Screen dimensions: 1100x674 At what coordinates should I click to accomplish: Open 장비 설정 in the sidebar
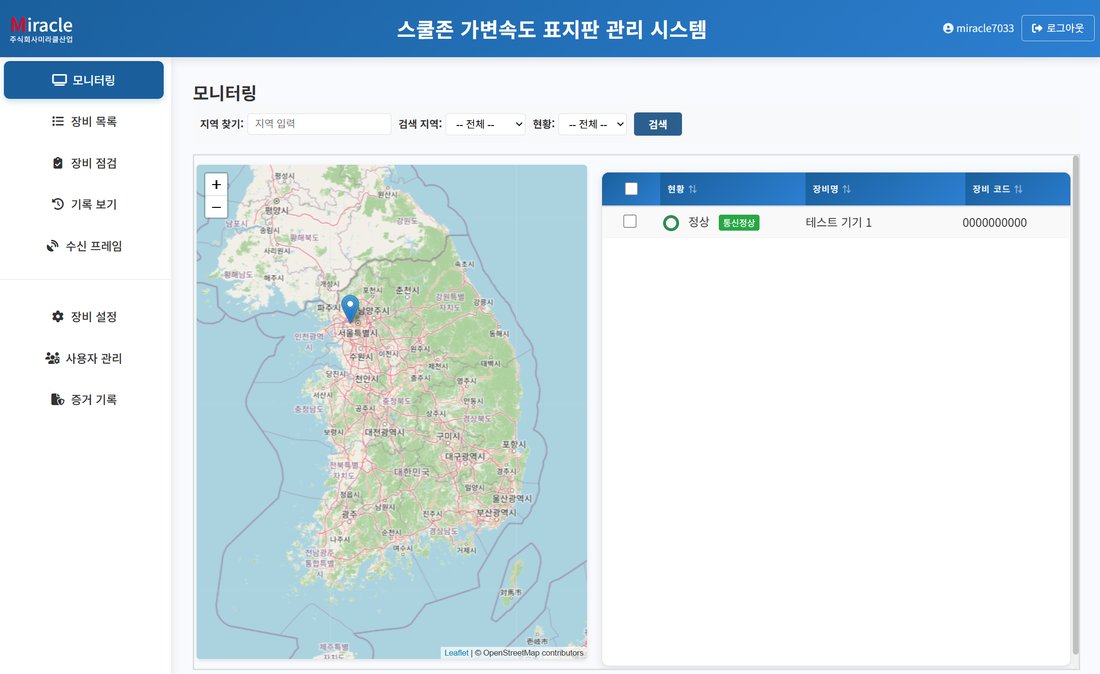pyautogui.click(x=83, y=316)
